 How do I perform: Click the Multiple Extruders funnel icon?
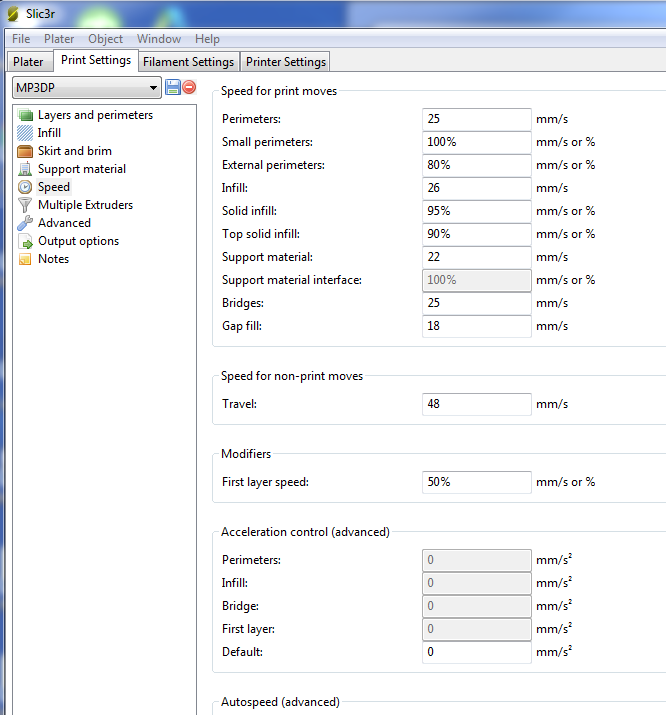pos(25,205)
